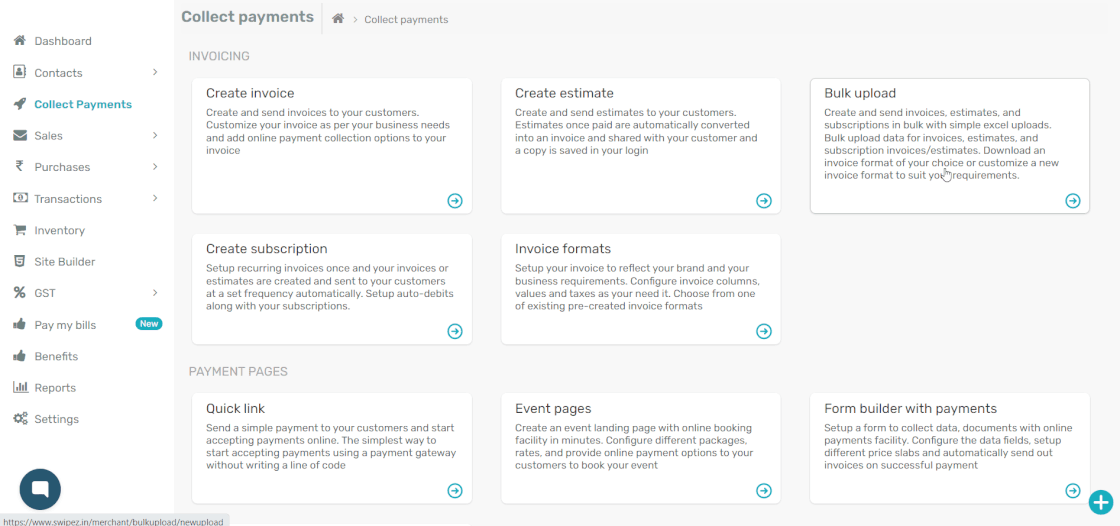Screen dimensions: 1120x526
Task: Expand the GST menu chevron
Action: (155, 293)
